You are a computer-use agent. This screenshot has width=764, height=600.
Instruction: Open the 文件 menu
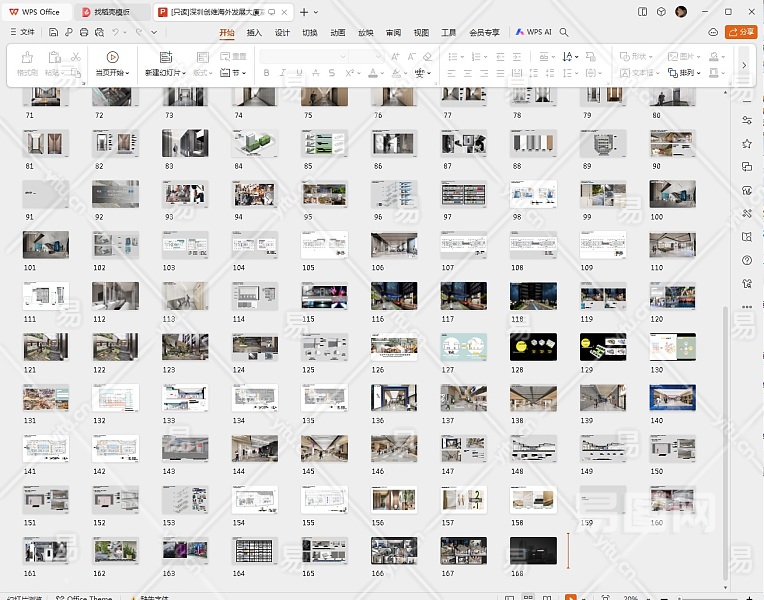22,32
